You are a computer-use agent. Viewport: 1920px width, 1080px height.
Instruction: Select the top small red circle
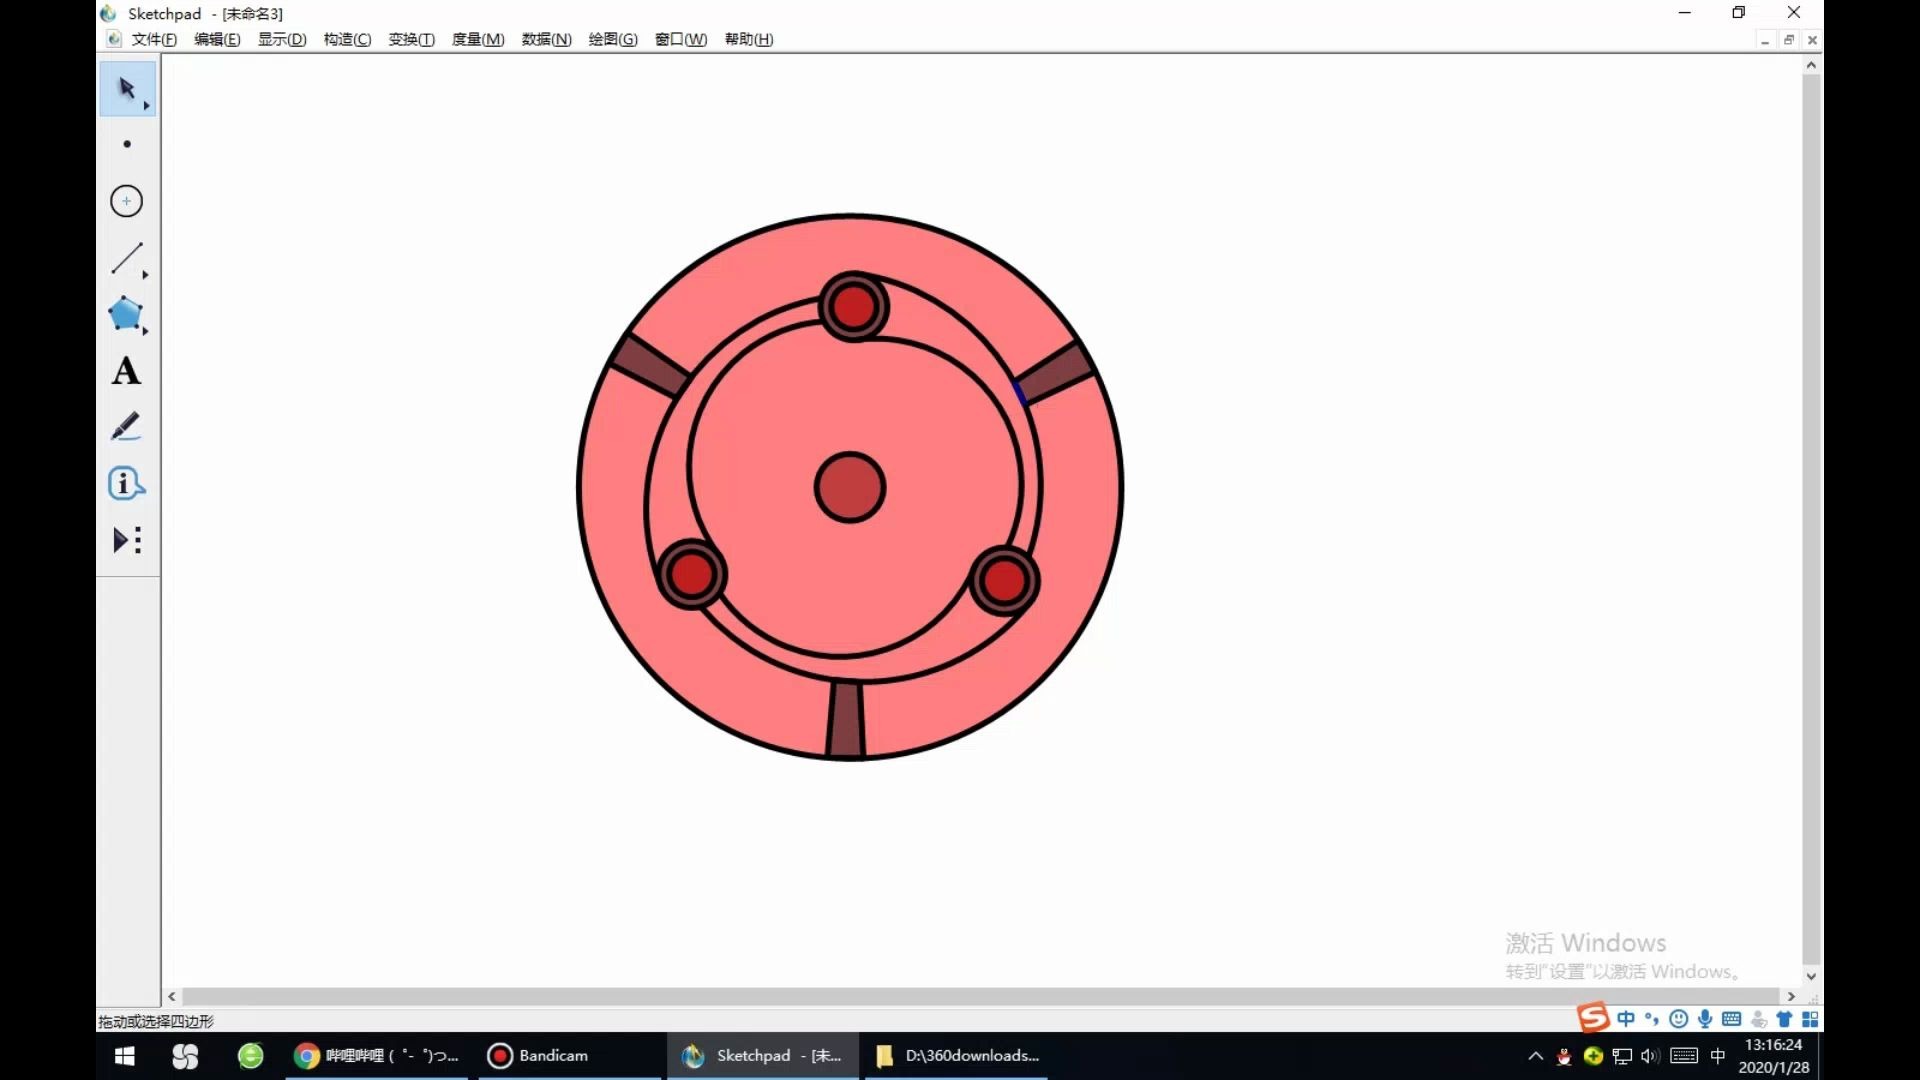point(853,307)
